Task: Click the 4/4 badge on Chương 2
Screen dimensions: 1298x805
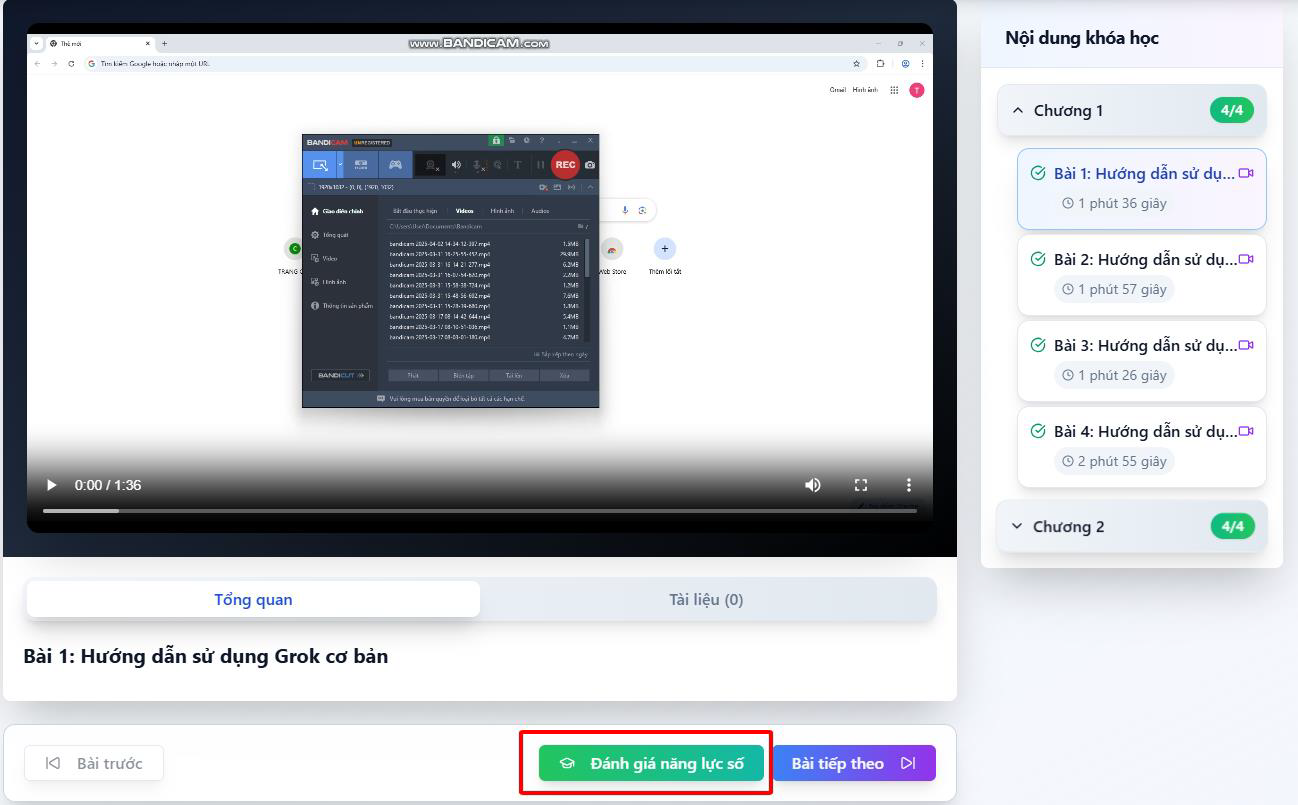Action: click(x=1232, y=526)
